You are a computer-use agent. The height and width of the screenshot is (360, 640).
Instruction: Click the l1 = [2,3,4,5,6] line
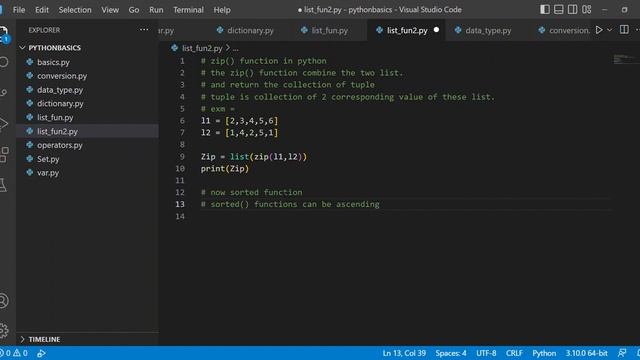coord(239,121)
